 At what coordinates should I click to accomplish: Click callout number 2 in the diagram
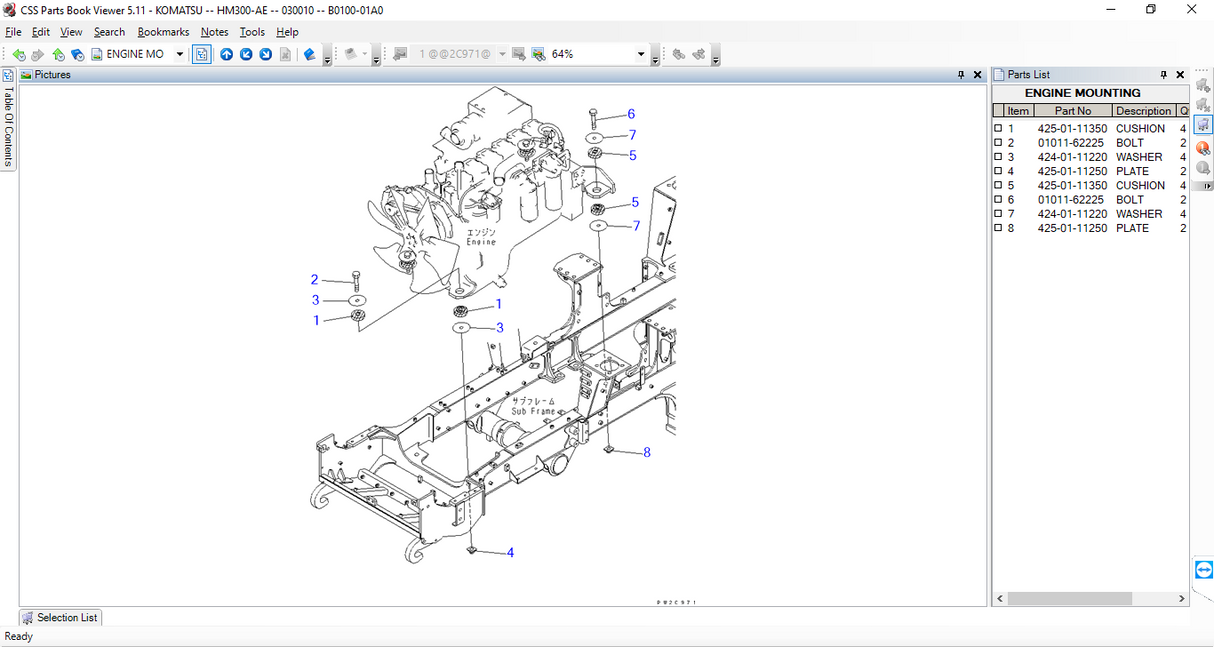point(314,280)
